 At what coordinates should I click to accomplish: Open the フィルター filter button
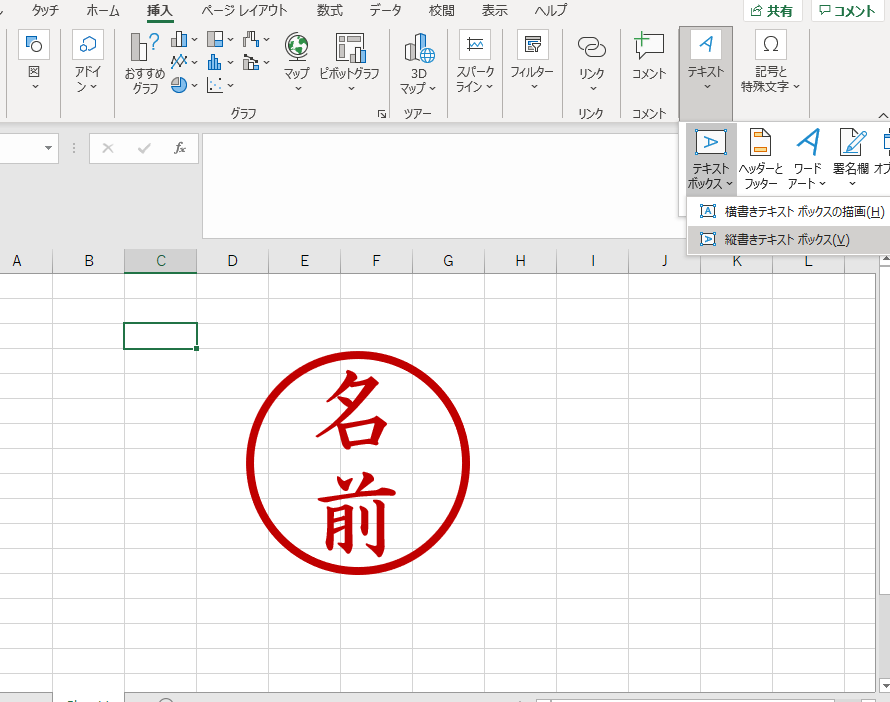[x=532, y=61]
